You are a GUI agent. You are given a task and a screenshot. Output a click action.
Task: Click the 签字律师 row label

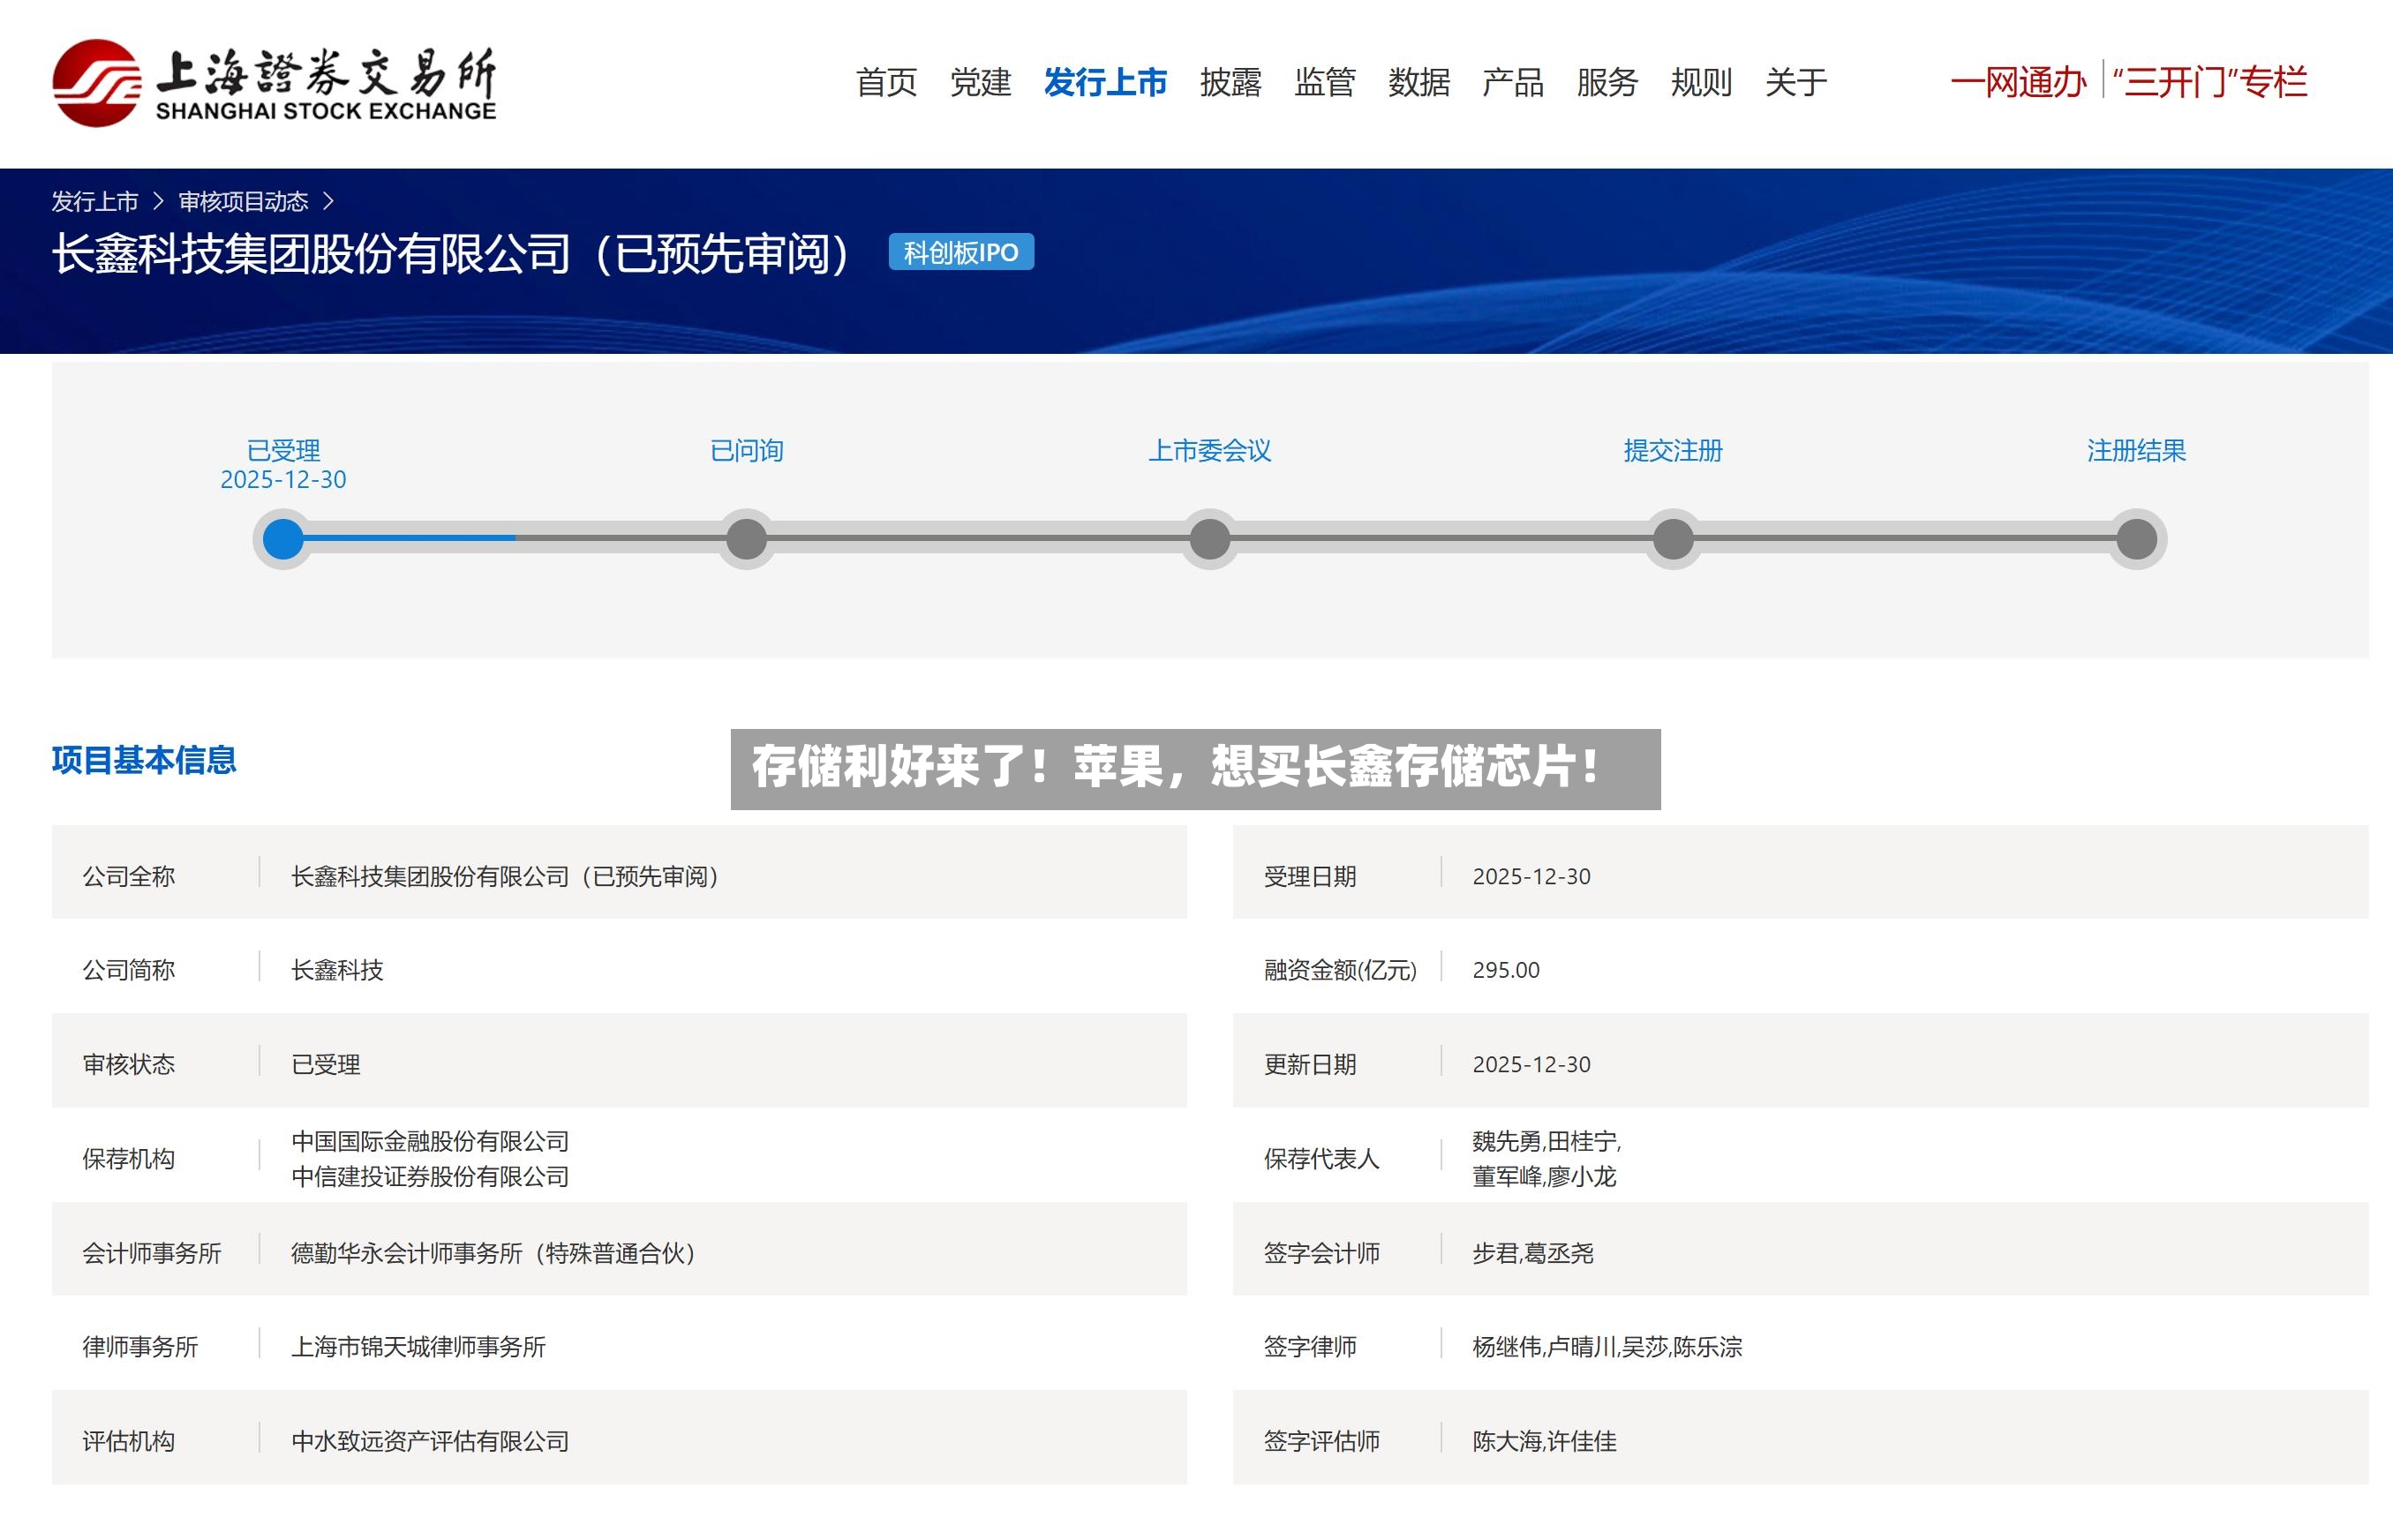(1310, 1347)
